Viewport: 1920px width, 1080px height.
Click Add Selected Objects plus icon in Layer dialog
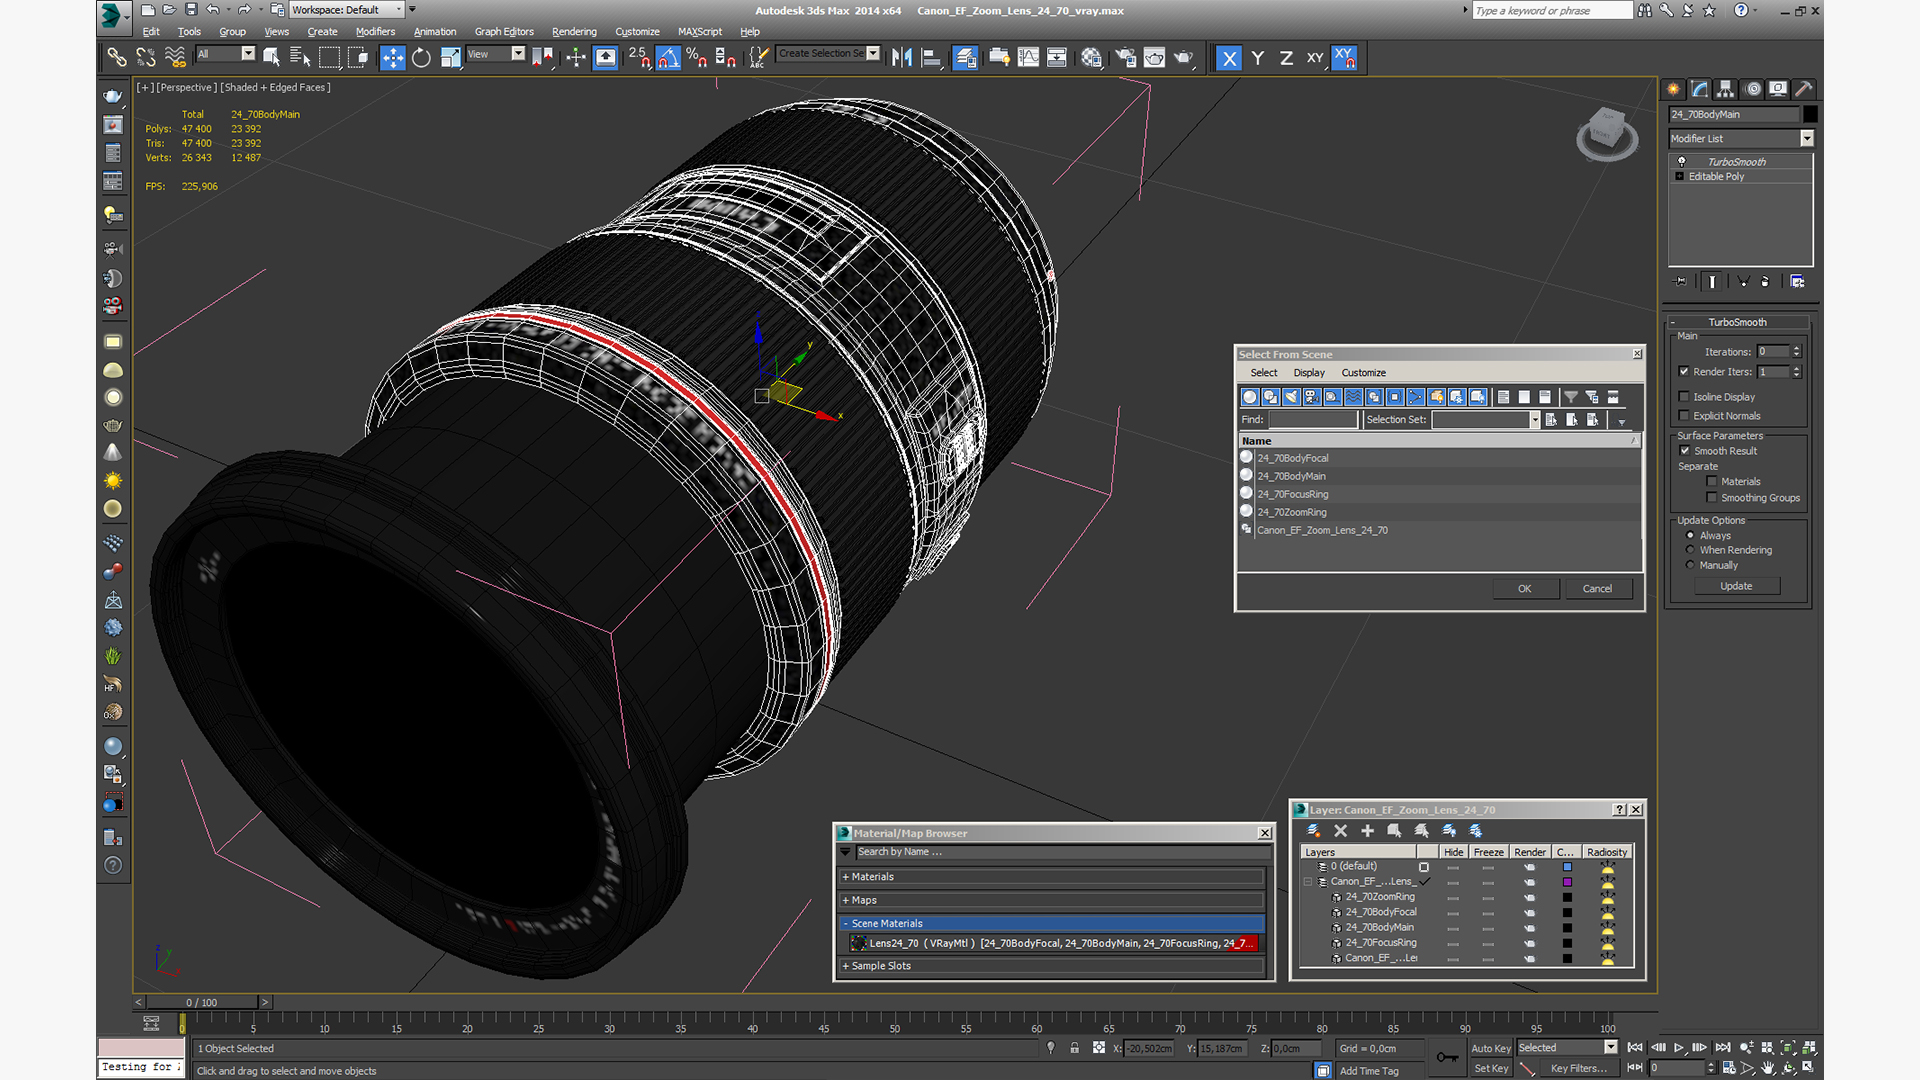click(1367, 831)
